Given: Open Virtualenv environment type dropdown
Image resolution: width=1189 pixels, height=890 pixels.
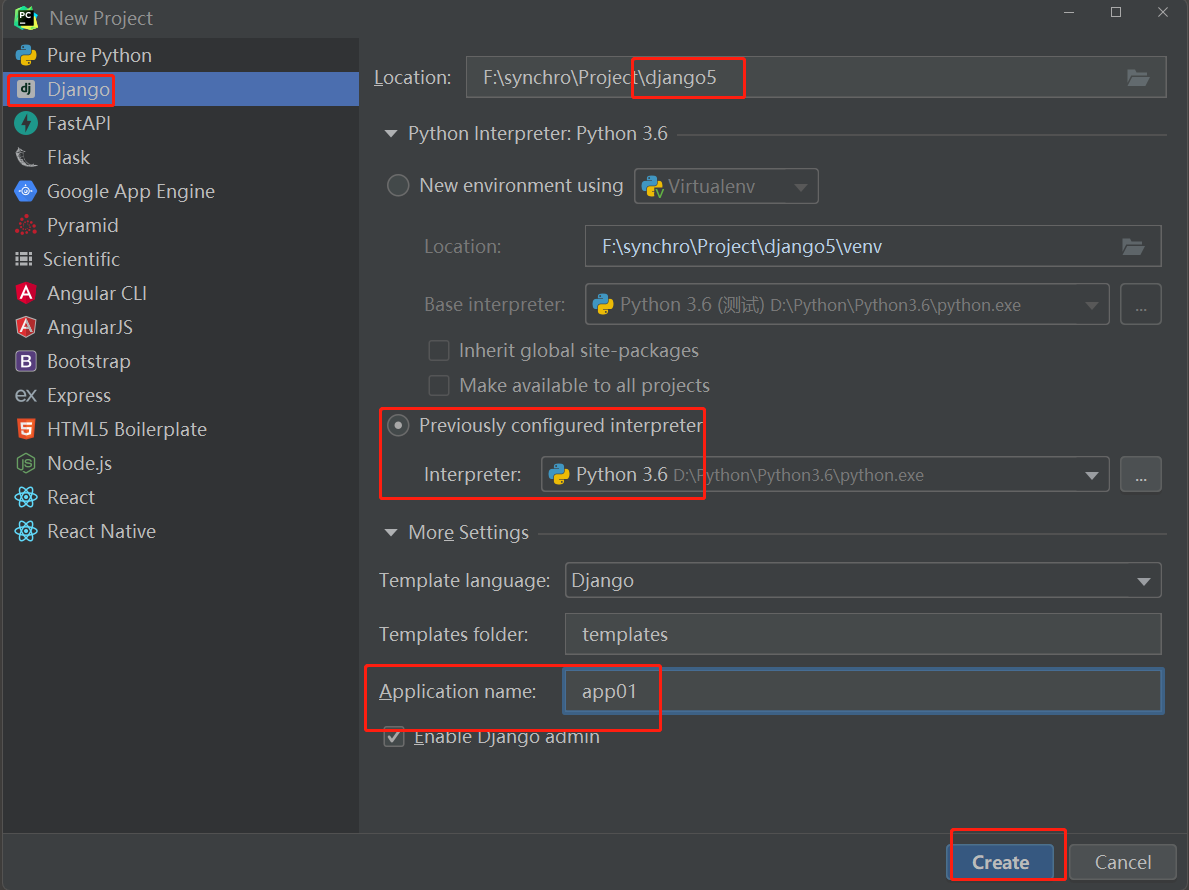Looking at the screenshot, I should point(726,186).
